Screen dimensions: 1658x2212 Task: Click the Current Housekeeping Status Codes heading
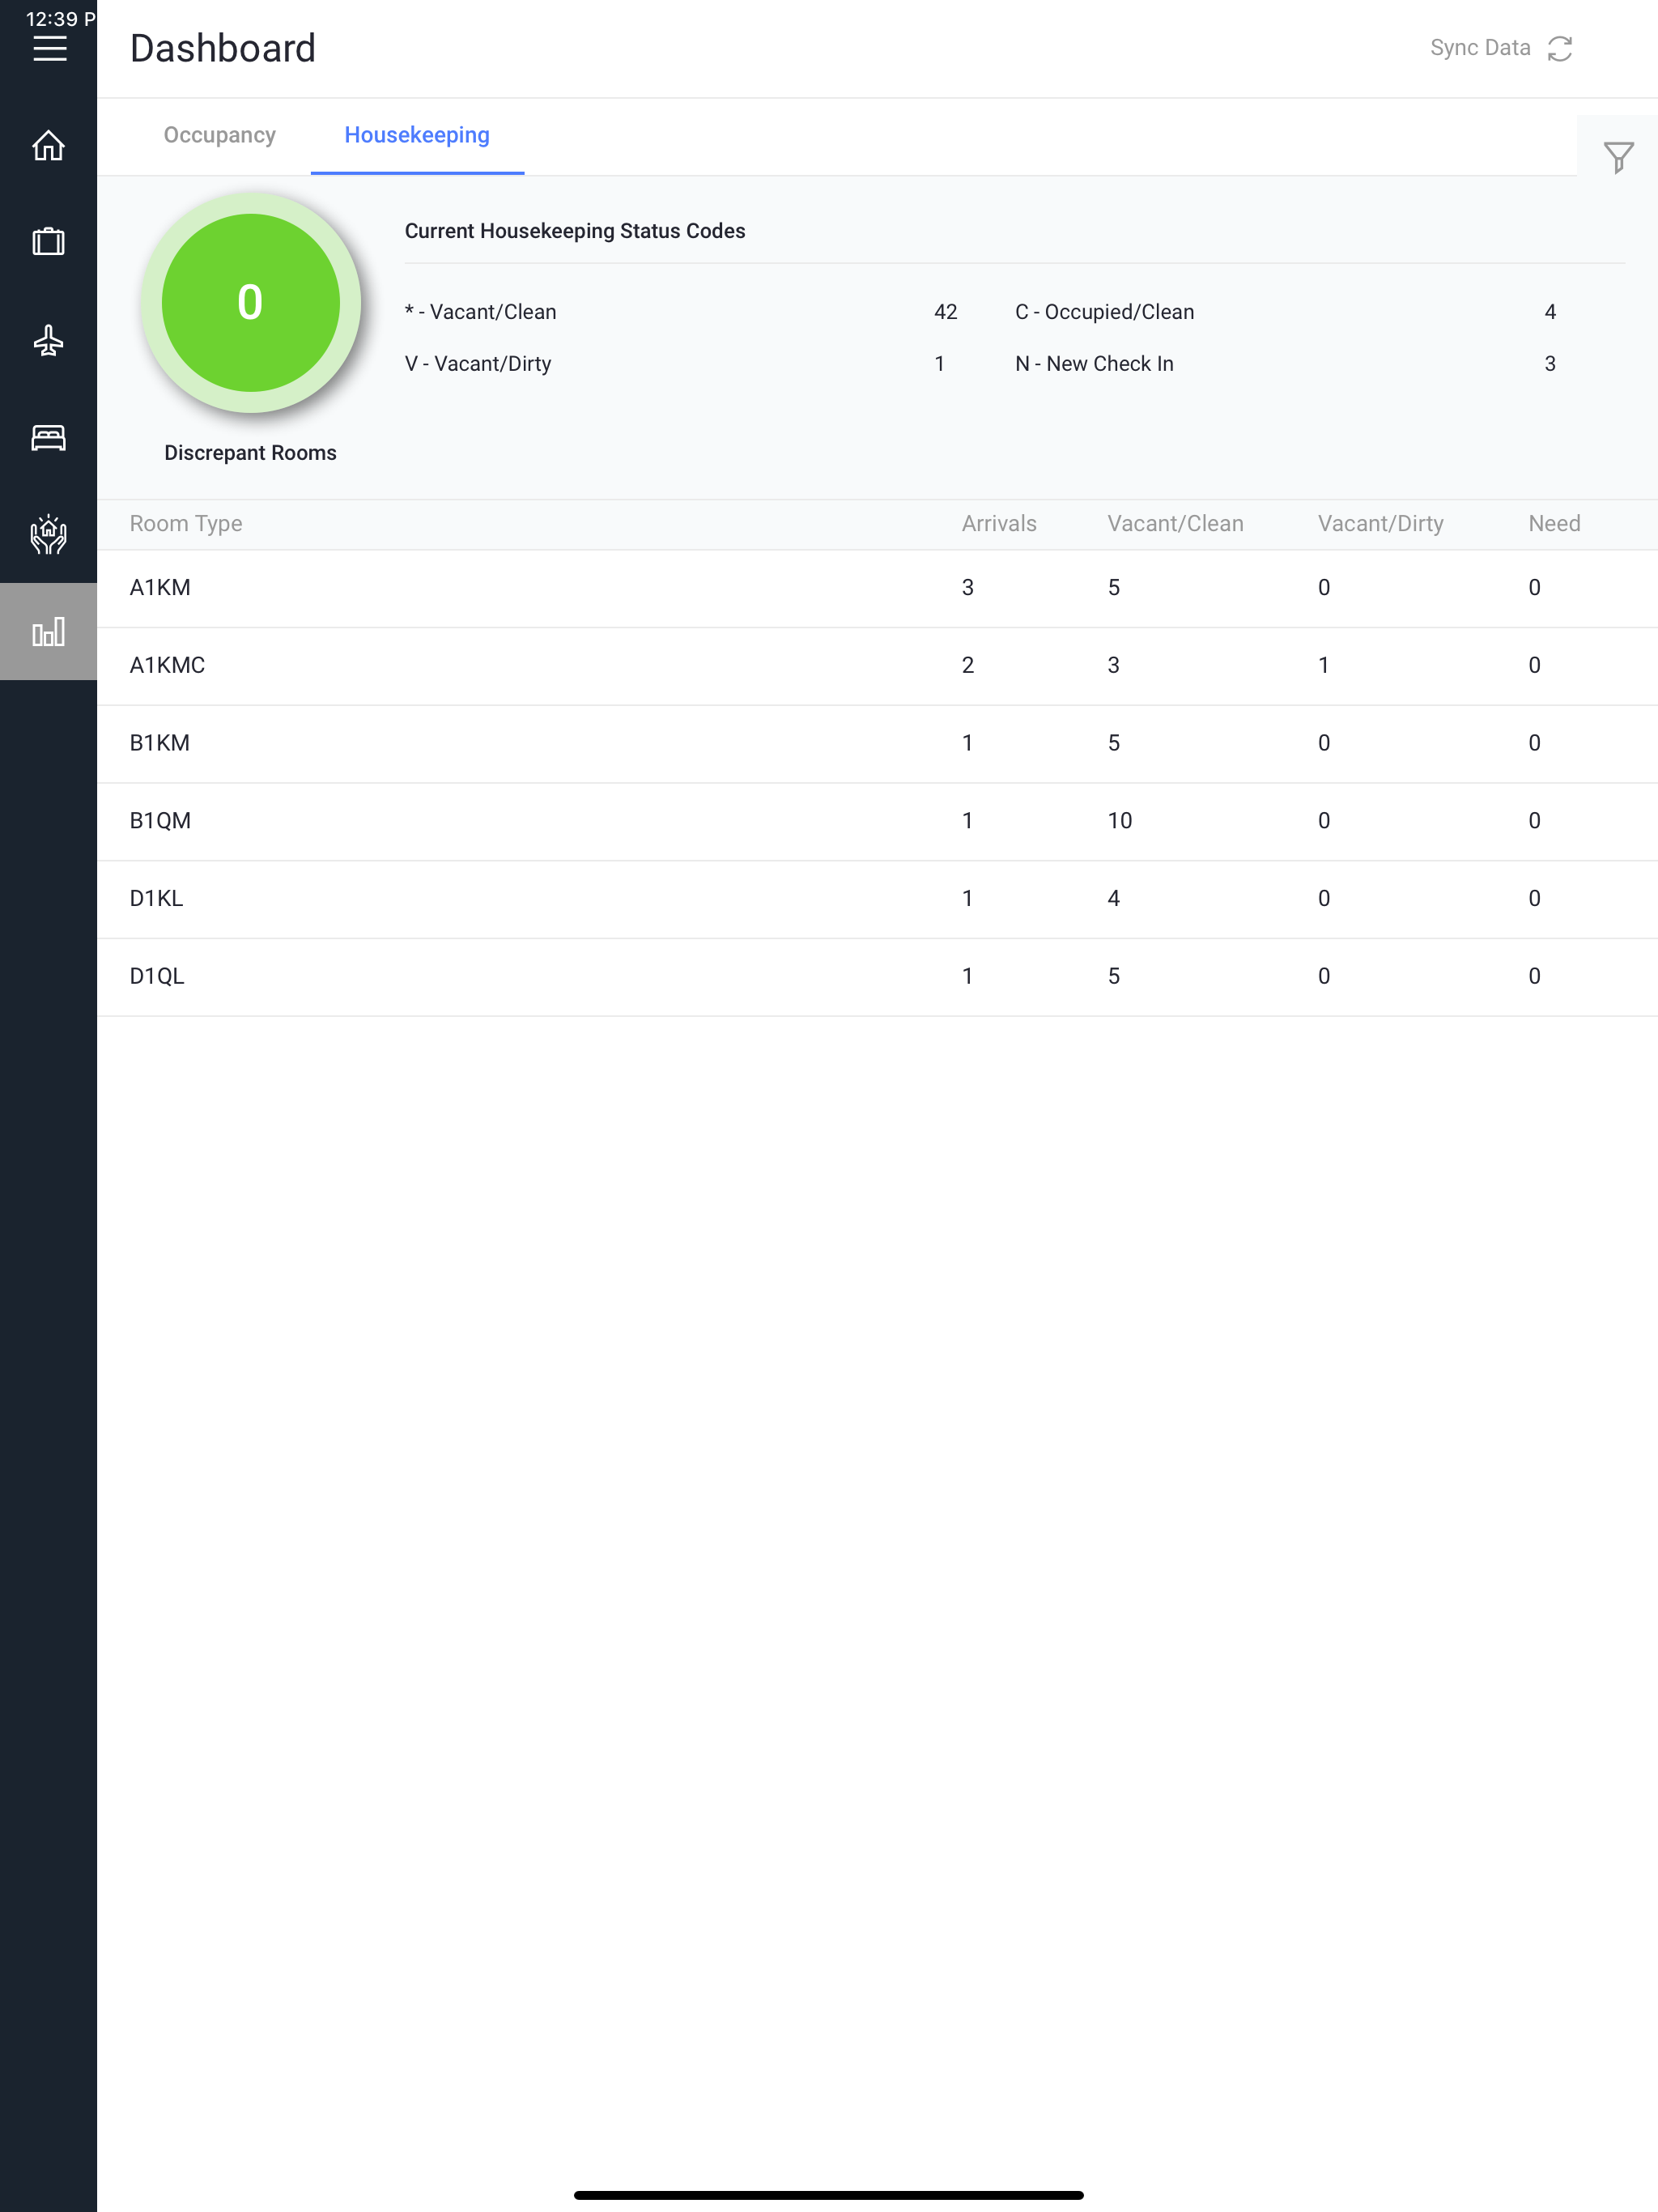click(x=575, y=231)
